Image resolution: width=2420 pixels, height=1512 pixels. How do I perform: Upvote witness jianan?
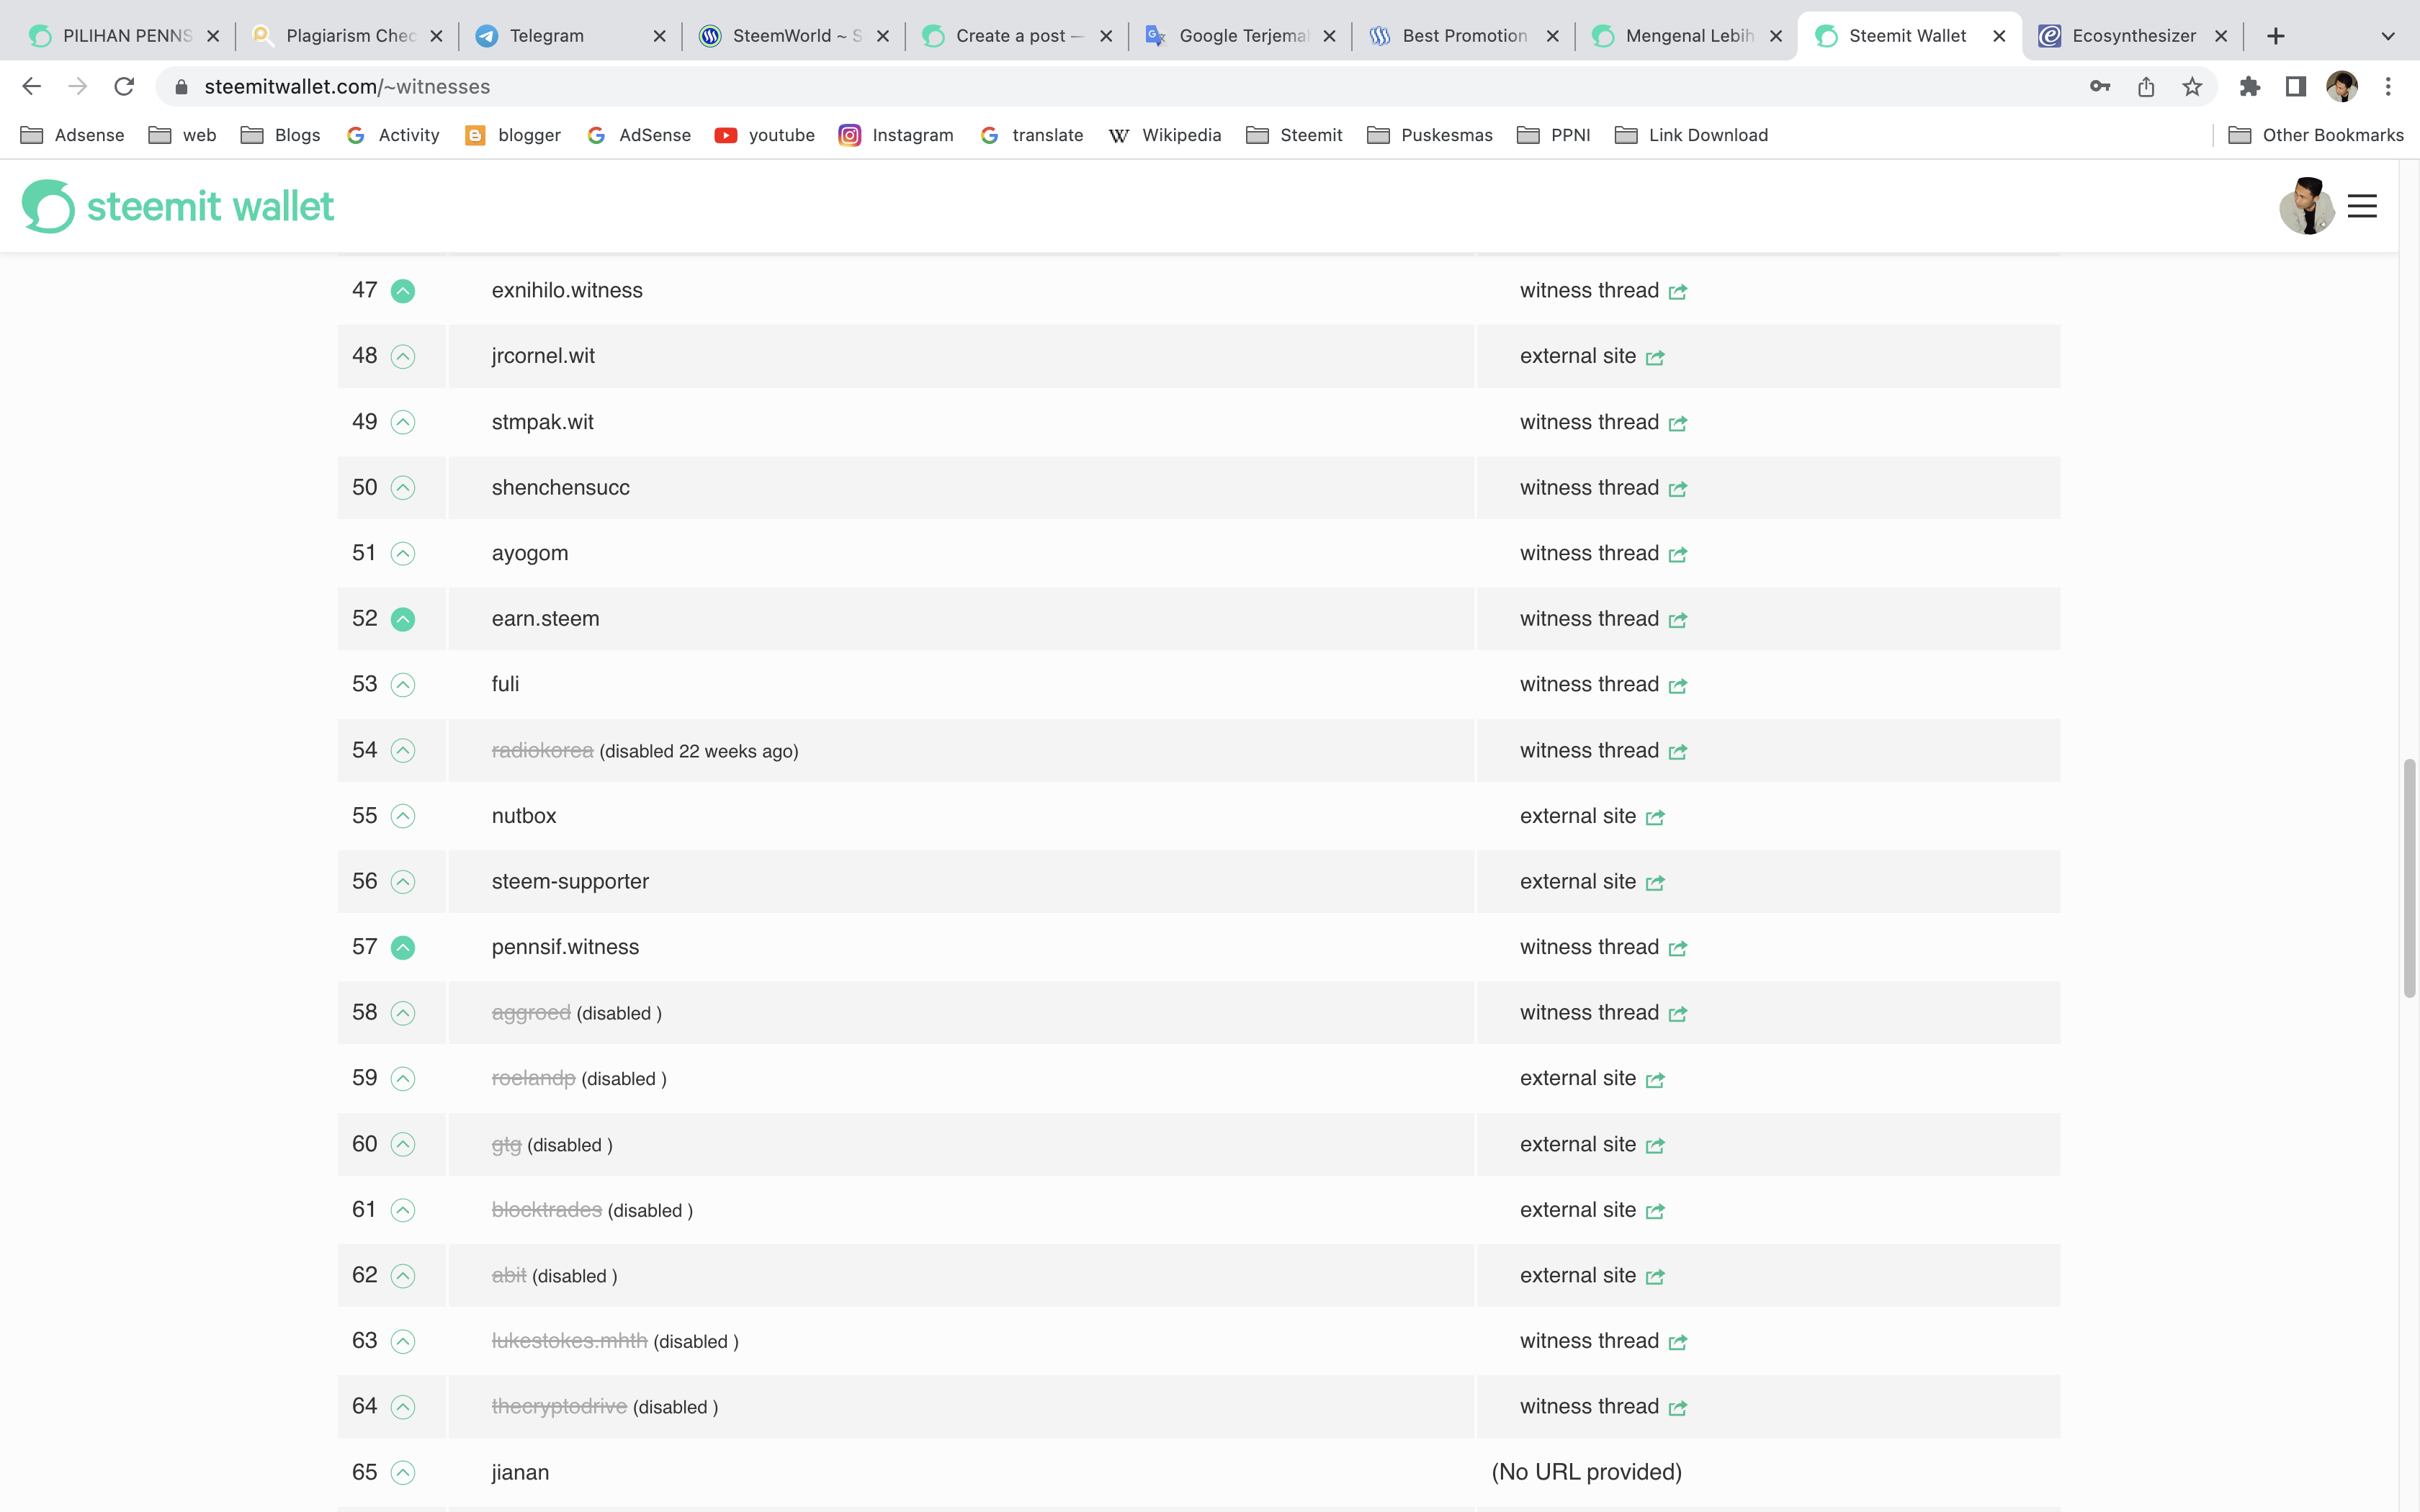click(x=403, y=1473)
